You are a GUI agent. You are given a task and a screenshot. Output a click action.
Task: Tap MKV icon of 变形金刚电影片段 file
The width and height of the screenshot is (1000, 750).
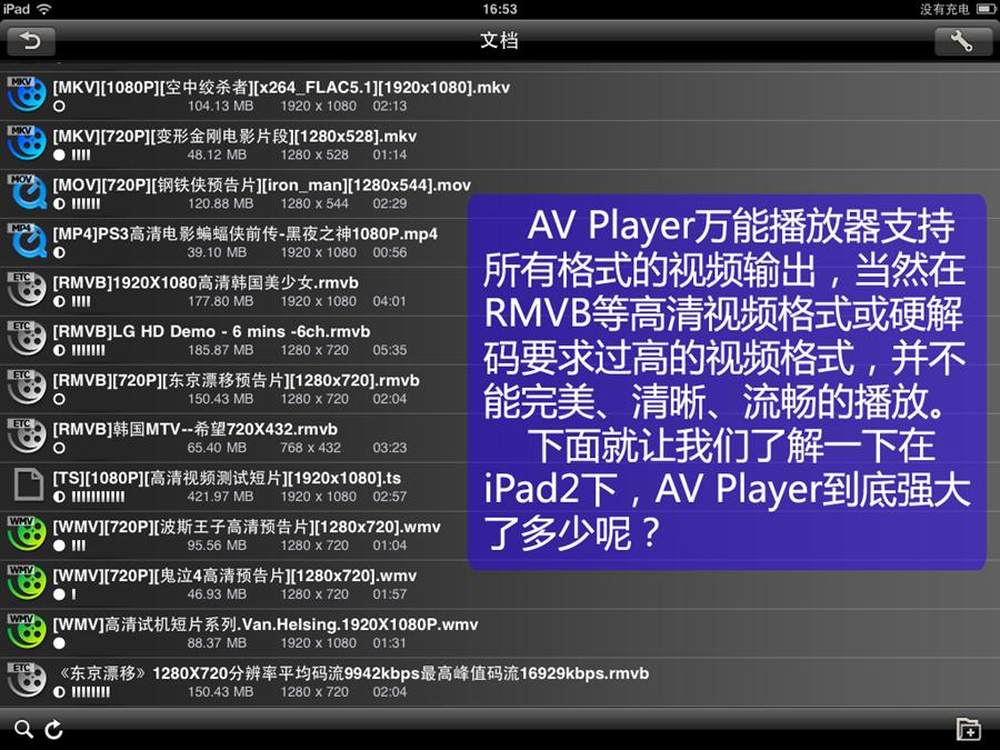[27, 143]
